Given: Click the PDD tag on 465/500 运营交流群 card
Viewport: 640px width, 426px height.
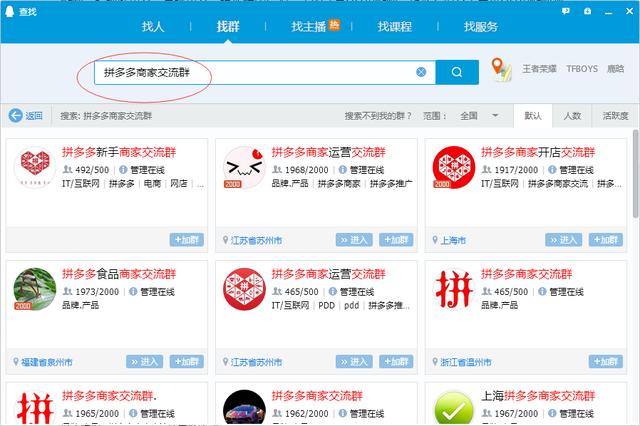Looking at the screenshot, I should pyautogui.click(x=326, y=305).
